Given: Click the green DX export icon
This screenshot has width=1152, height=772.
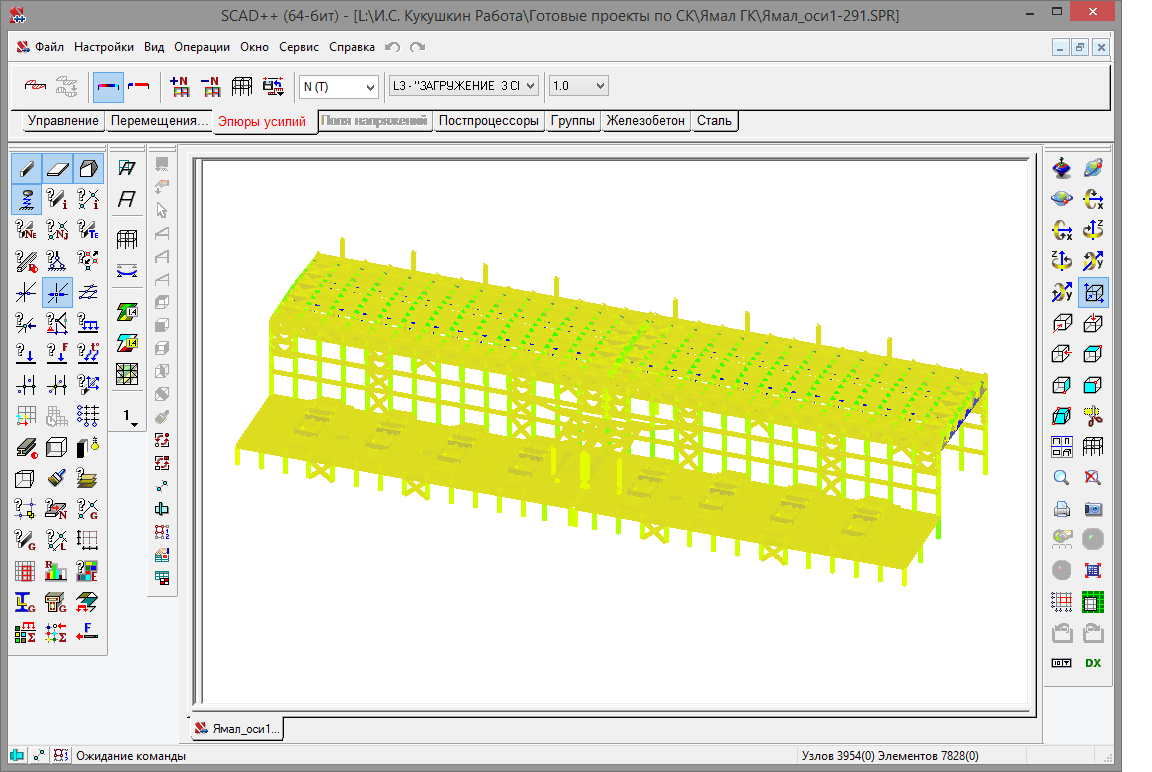Looking at the screenshot, I should (x=1093, y=663).
